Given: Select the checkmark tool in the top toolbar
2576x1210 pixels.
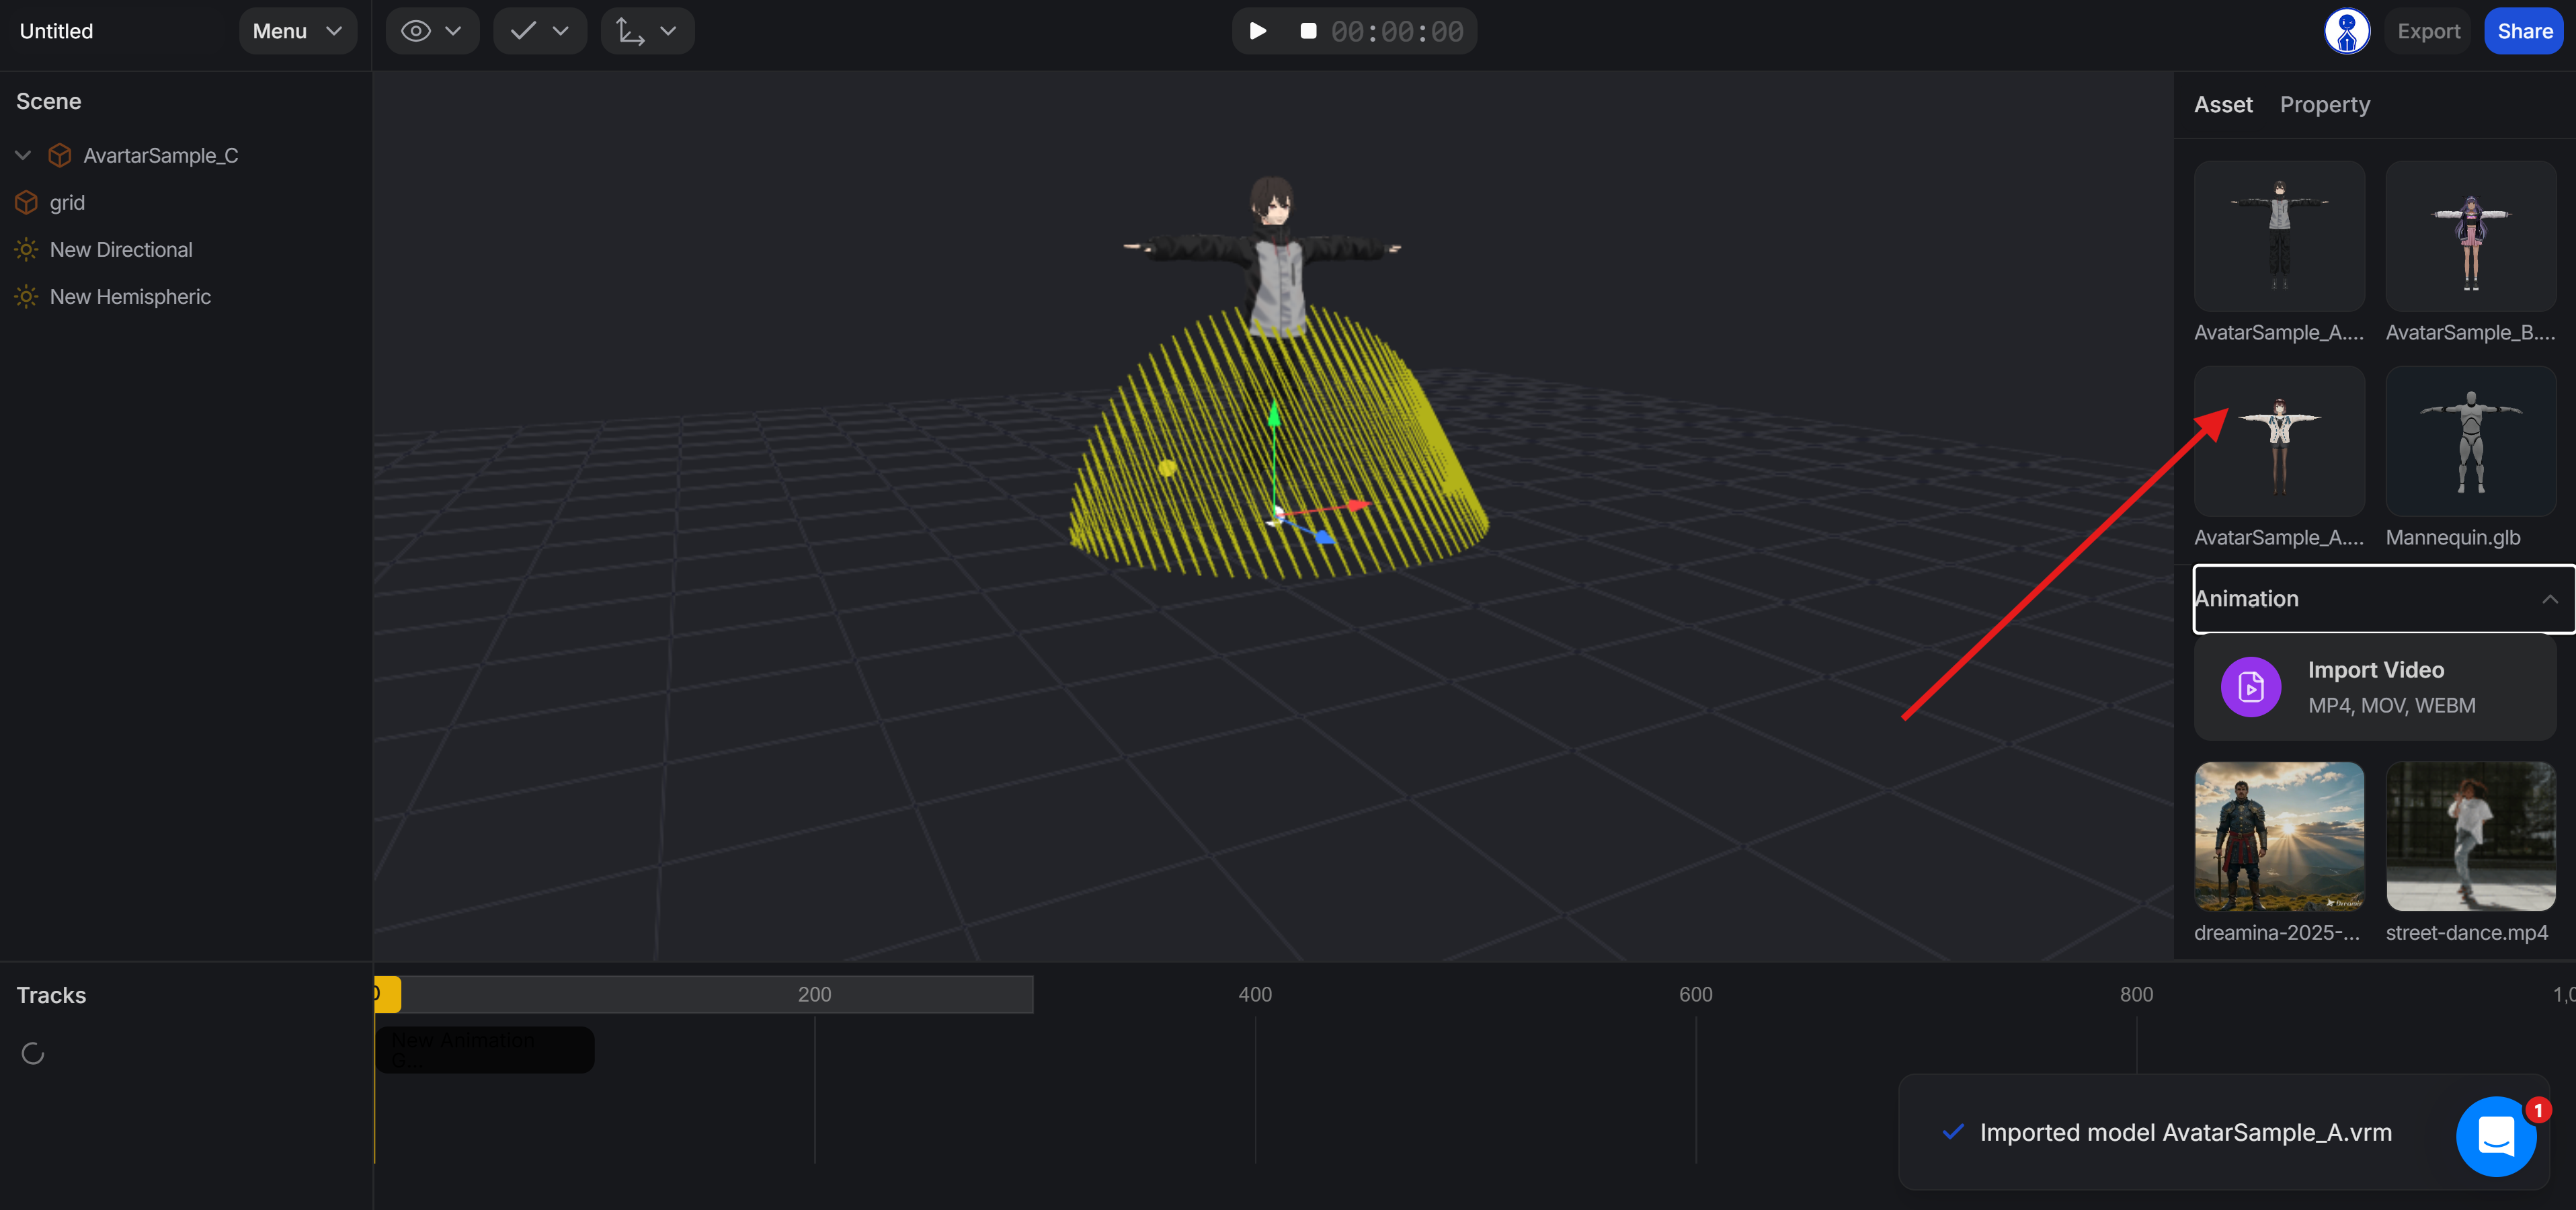Looking at the screenshot, I should click(x=523, y=31).
